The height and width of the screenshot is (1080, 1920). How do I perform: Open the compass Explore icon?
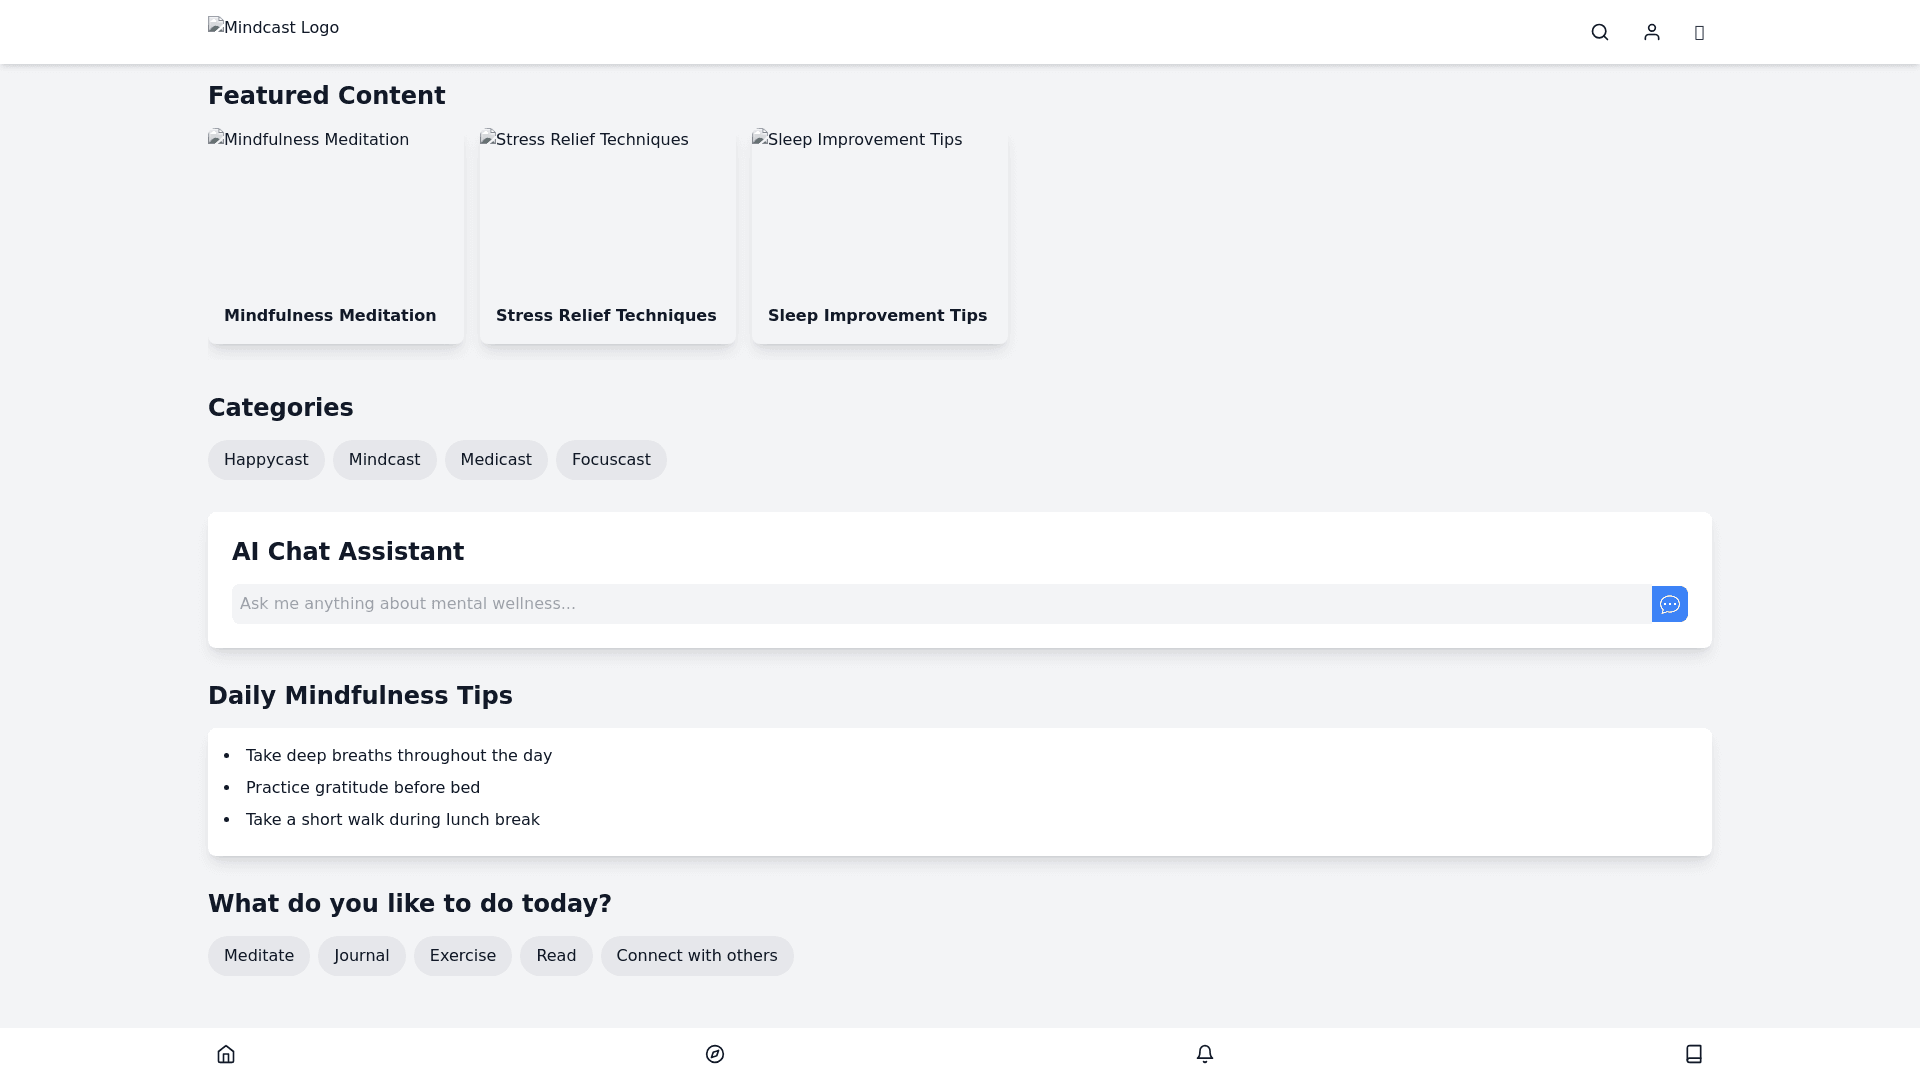(x=715, y=1054)
